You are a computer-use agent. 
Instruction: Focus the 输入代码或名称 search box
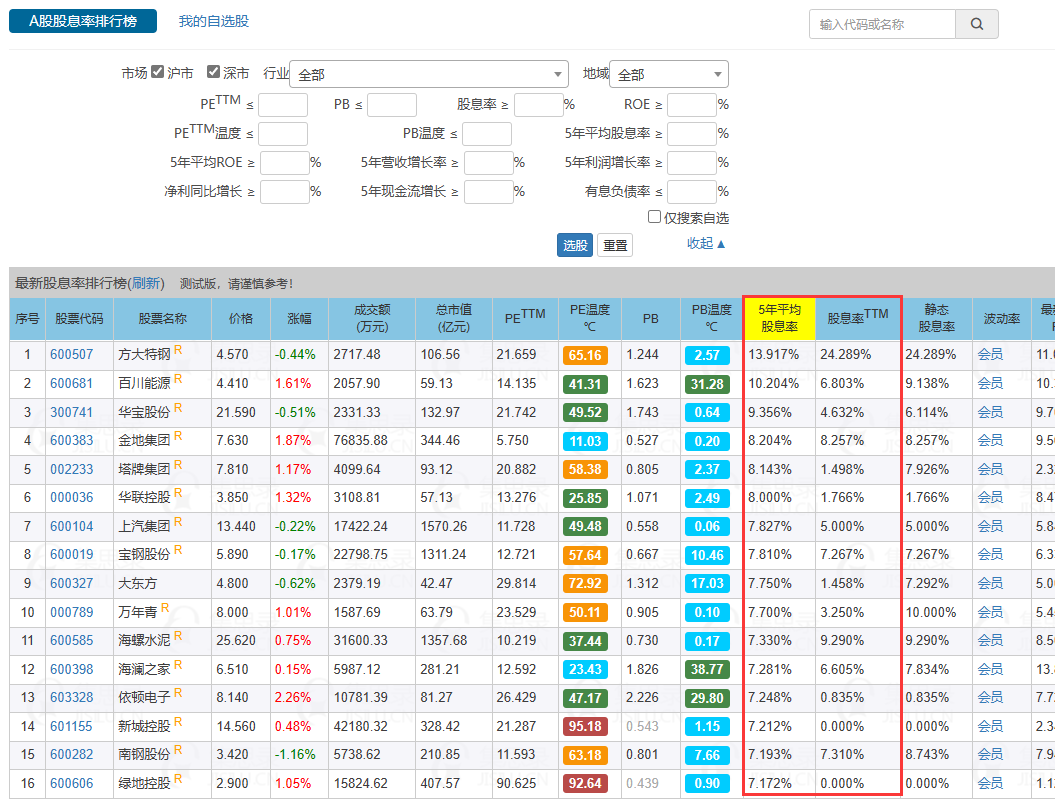click(882, 24)
